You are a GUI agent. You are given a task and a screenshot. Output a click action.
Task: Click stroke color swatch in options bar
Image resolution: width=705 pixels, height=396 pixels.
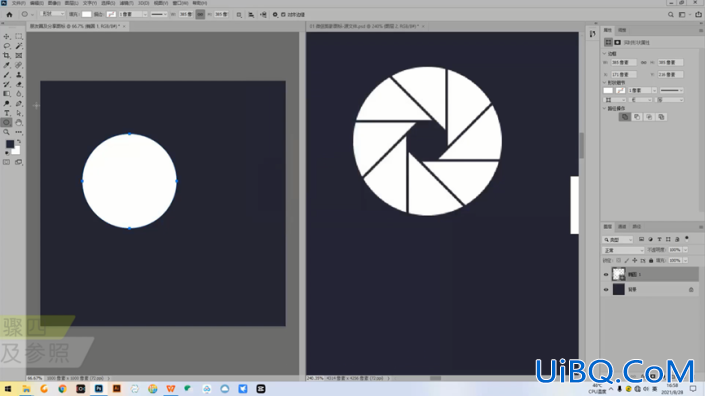111,14
